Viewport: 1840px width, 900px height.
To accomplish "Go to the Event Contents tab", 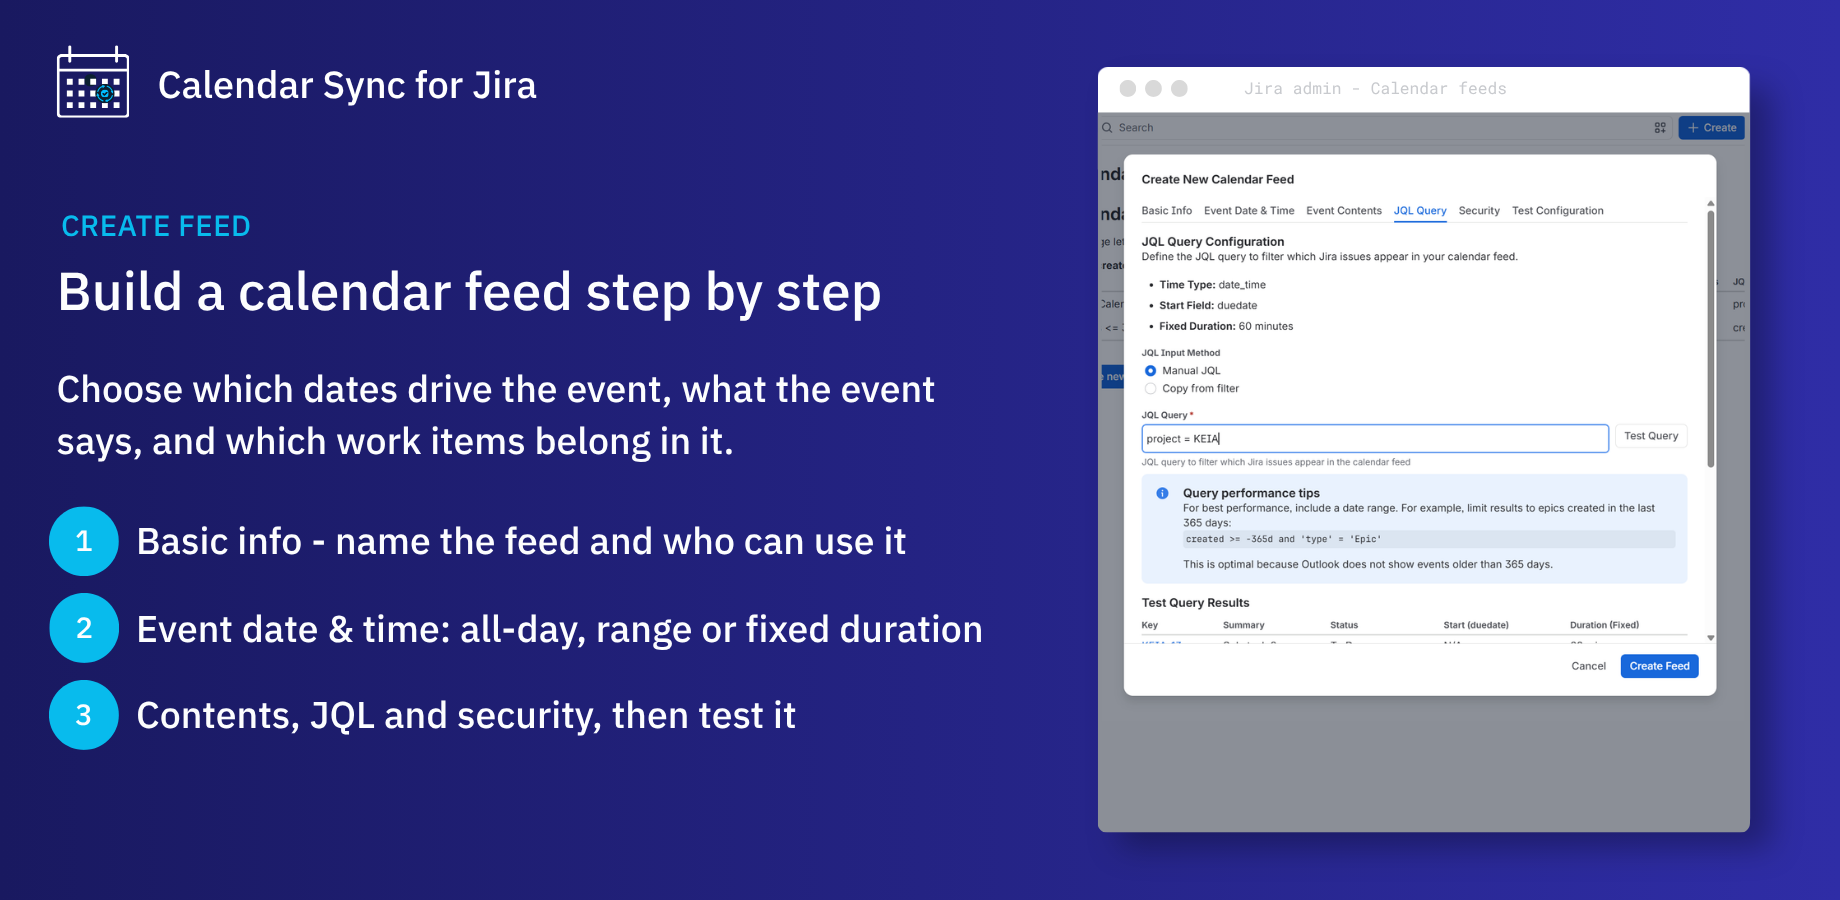I will (1343, 211).
